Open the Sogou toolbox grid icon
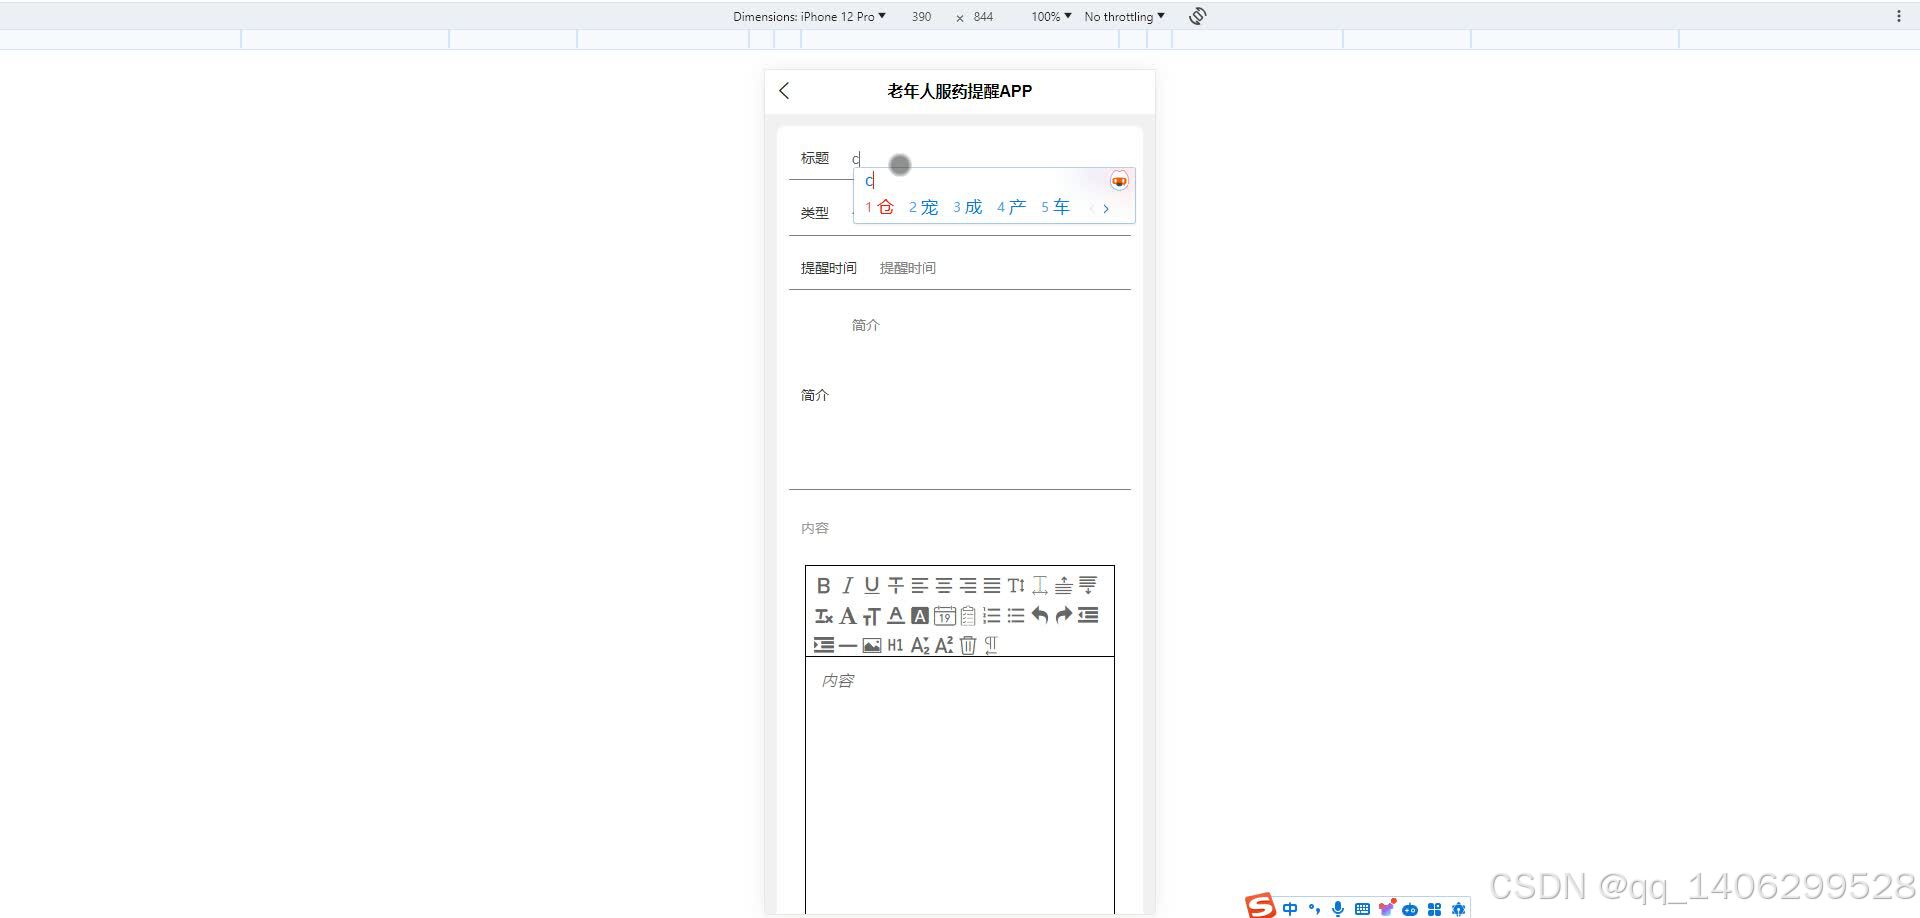 tap(1434, 909)
